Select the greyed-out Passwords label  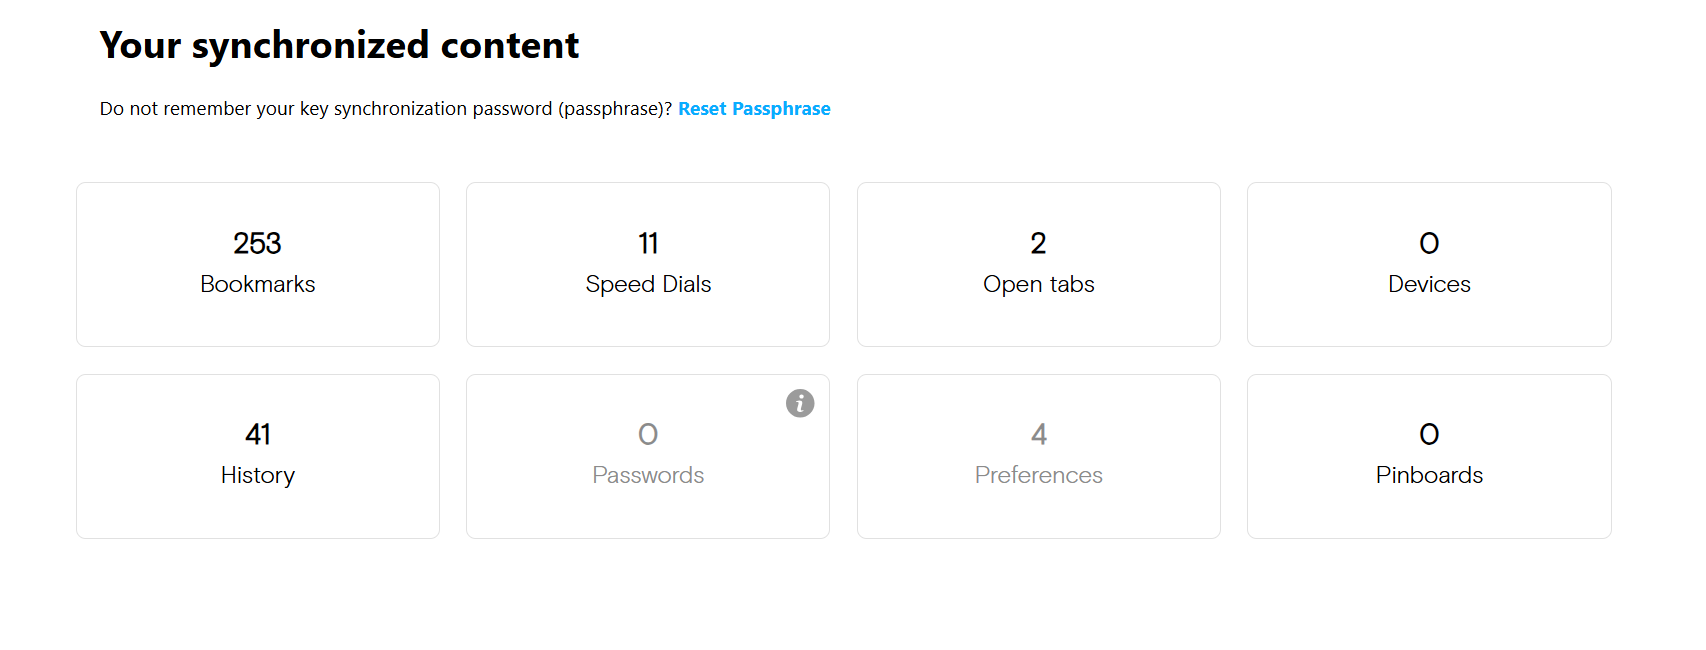[x=648, y=475]
